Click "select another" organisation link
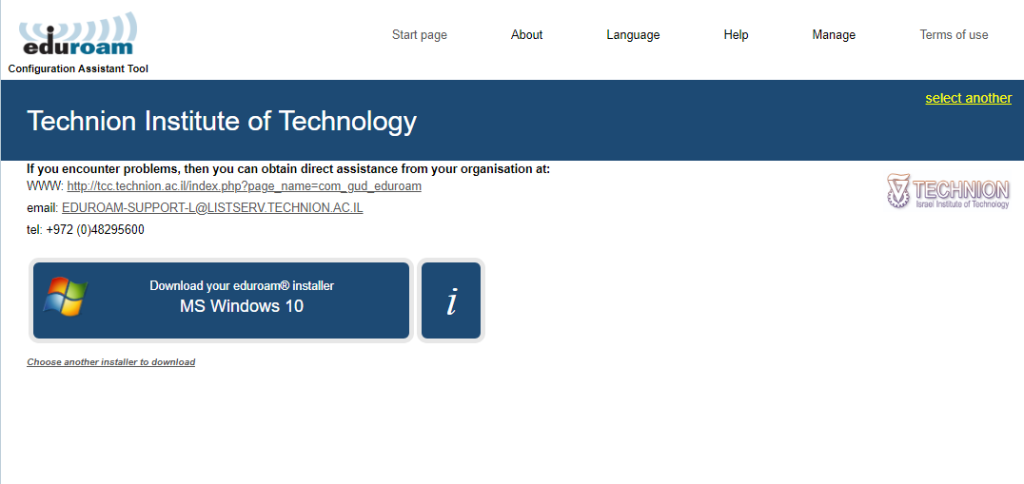The width and height of the screenshot is (1024, 484). pos(968,98)
